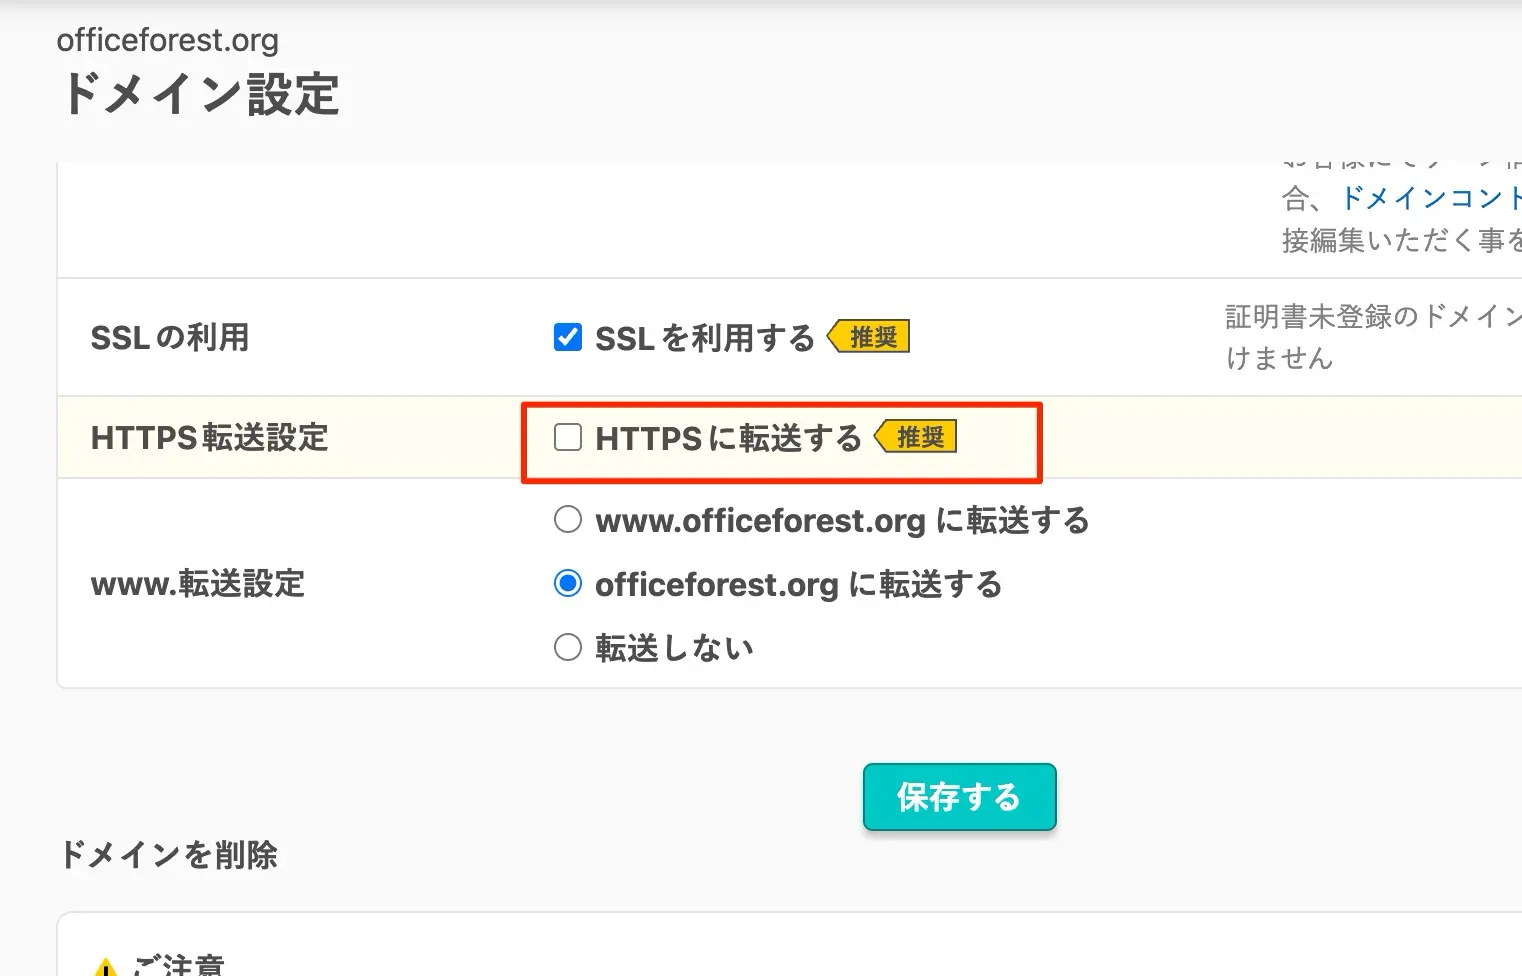Uncheck the SSLを利用する checkbox
This screenshot has height=976, width=1522.
point(567,337)
